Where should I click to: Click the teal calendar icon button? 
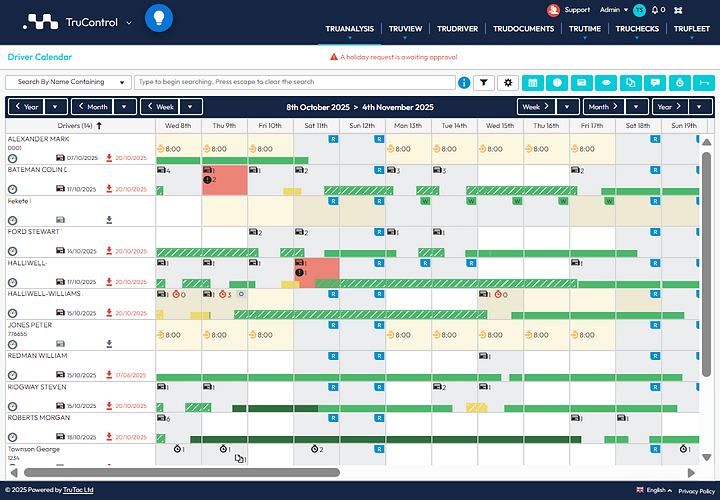pos(533,83)
